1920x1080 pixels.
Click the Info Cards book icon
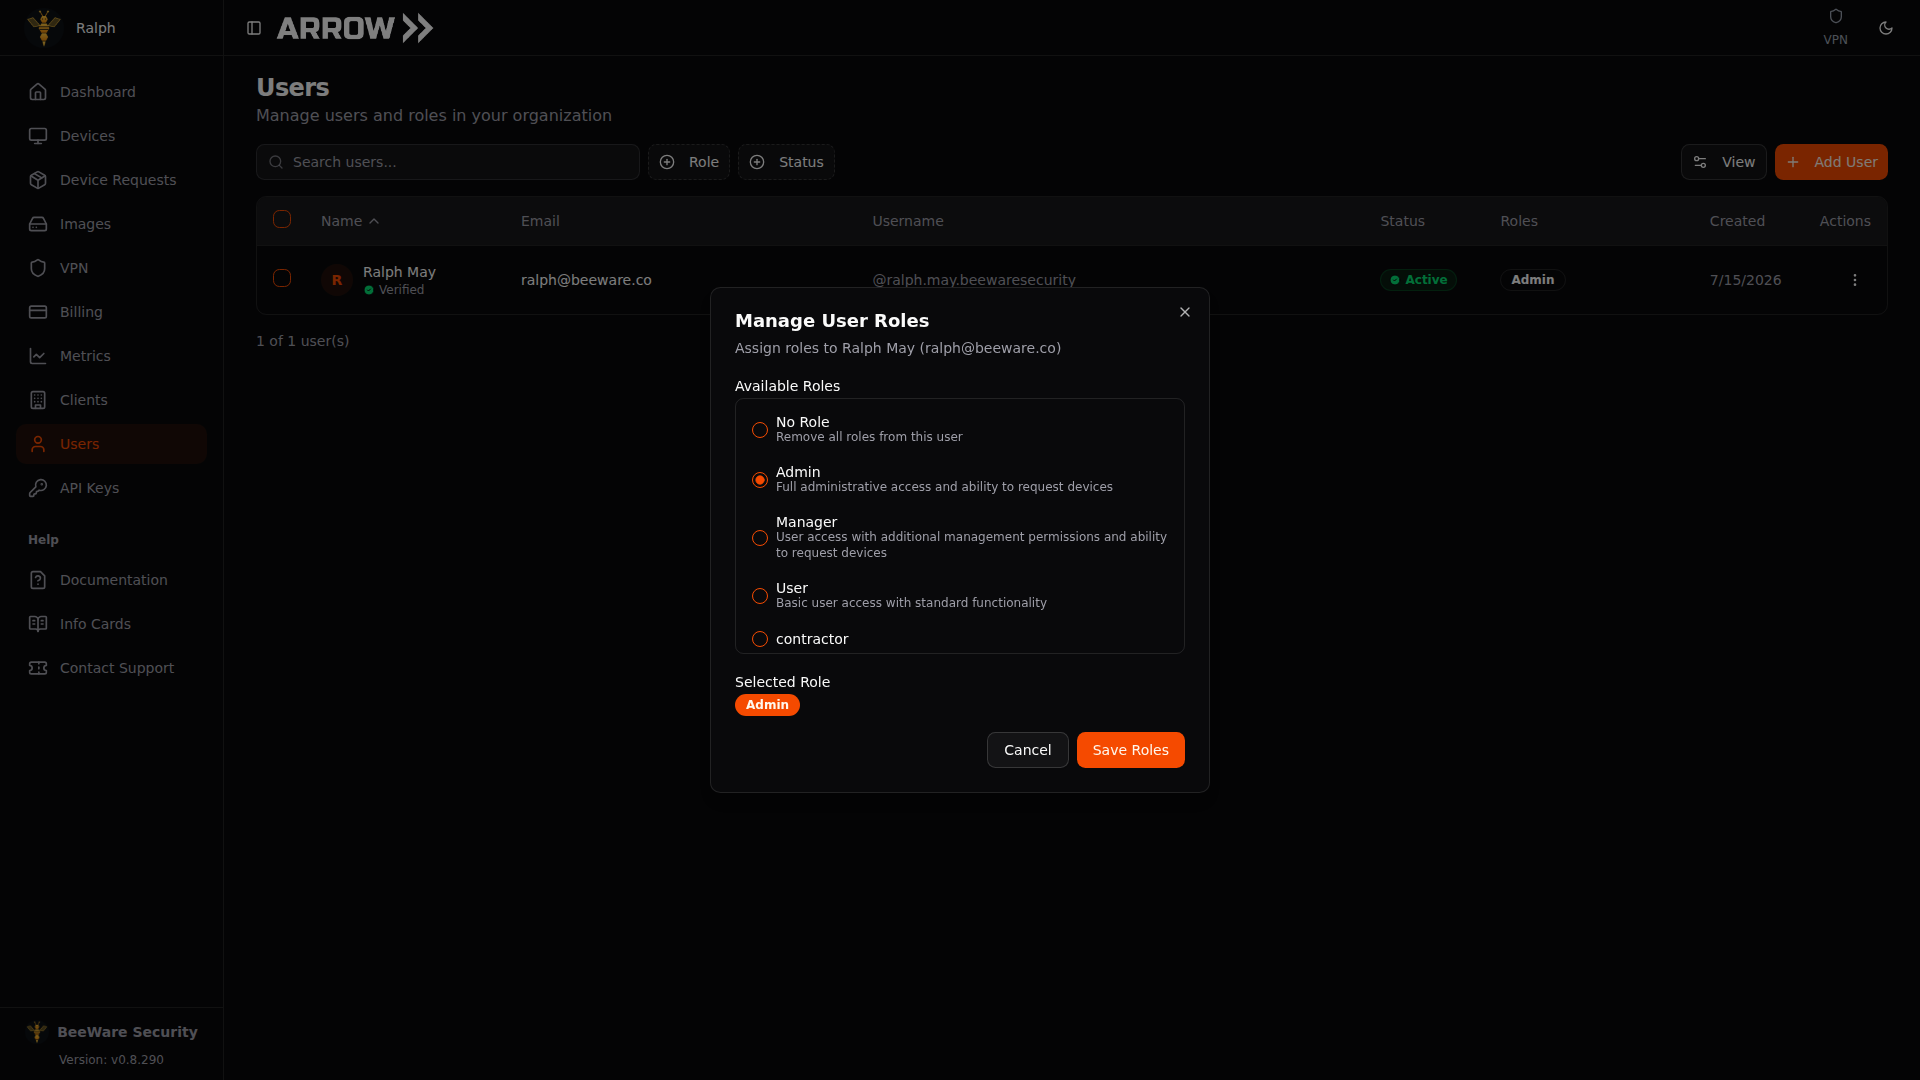[38, 624]
